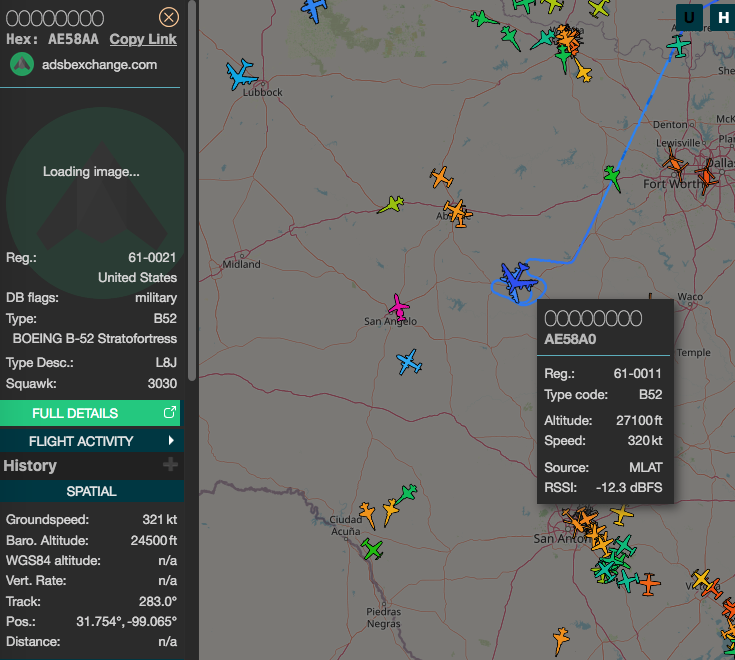The image size is (735, 660).
Task: Select the red-orange helicopter over Fort Worth
Action: [706, 175]
